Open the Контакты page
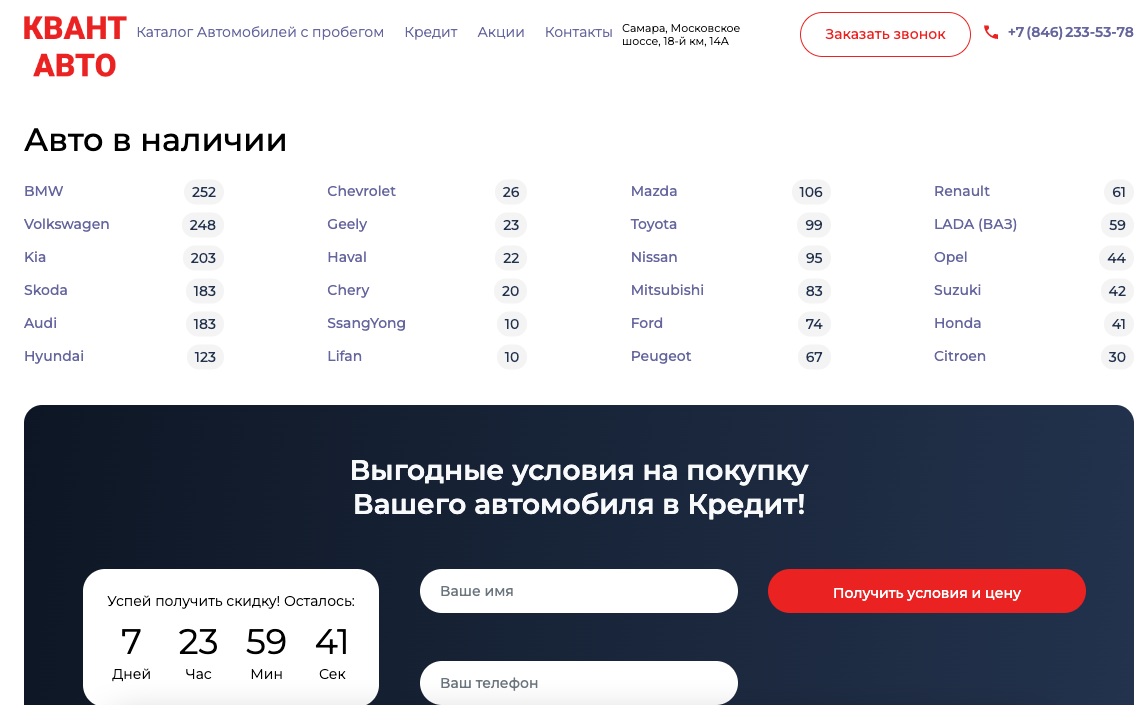The image size is (1141, 705). point(579,32)
